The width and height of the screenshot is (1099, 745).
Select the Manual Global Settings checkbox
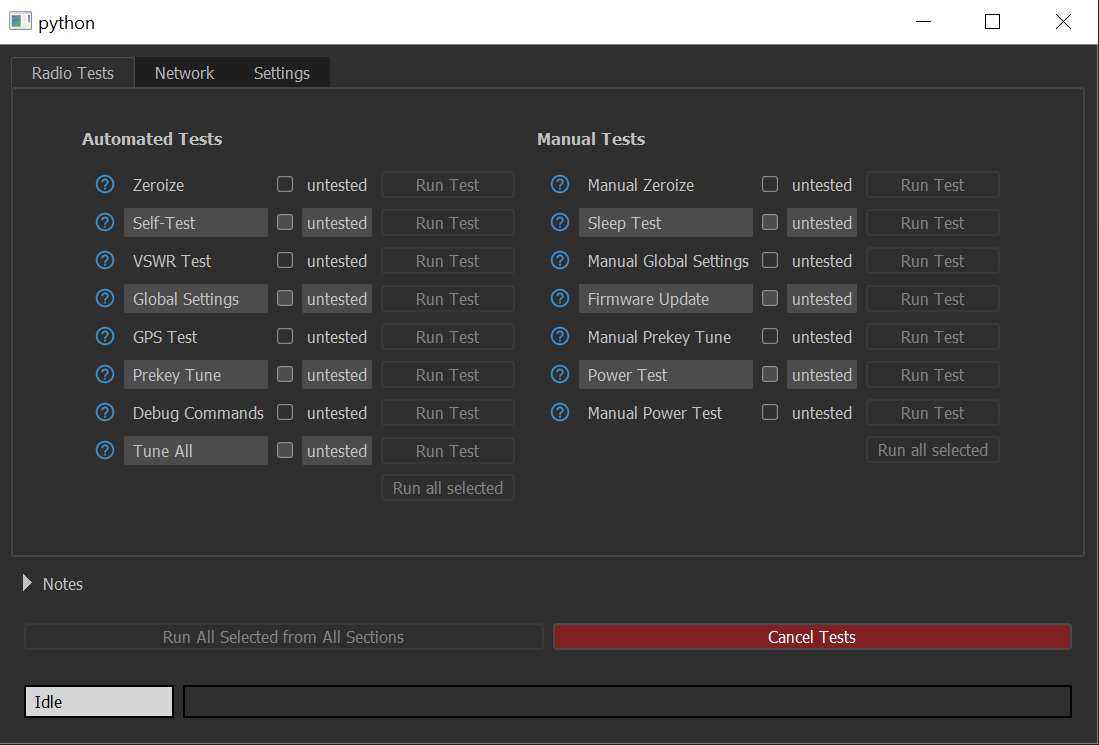770,261
